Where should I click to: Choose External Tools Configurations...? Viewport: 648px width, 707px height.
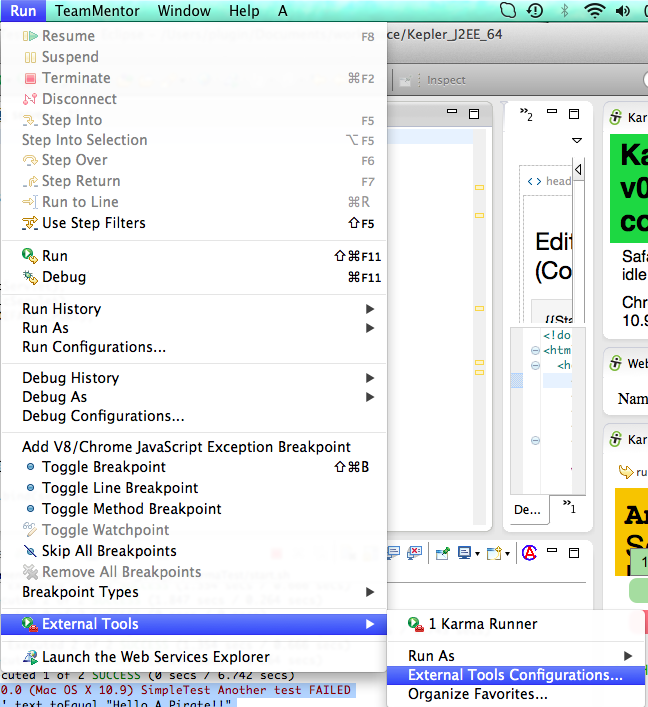coord(515,675)
